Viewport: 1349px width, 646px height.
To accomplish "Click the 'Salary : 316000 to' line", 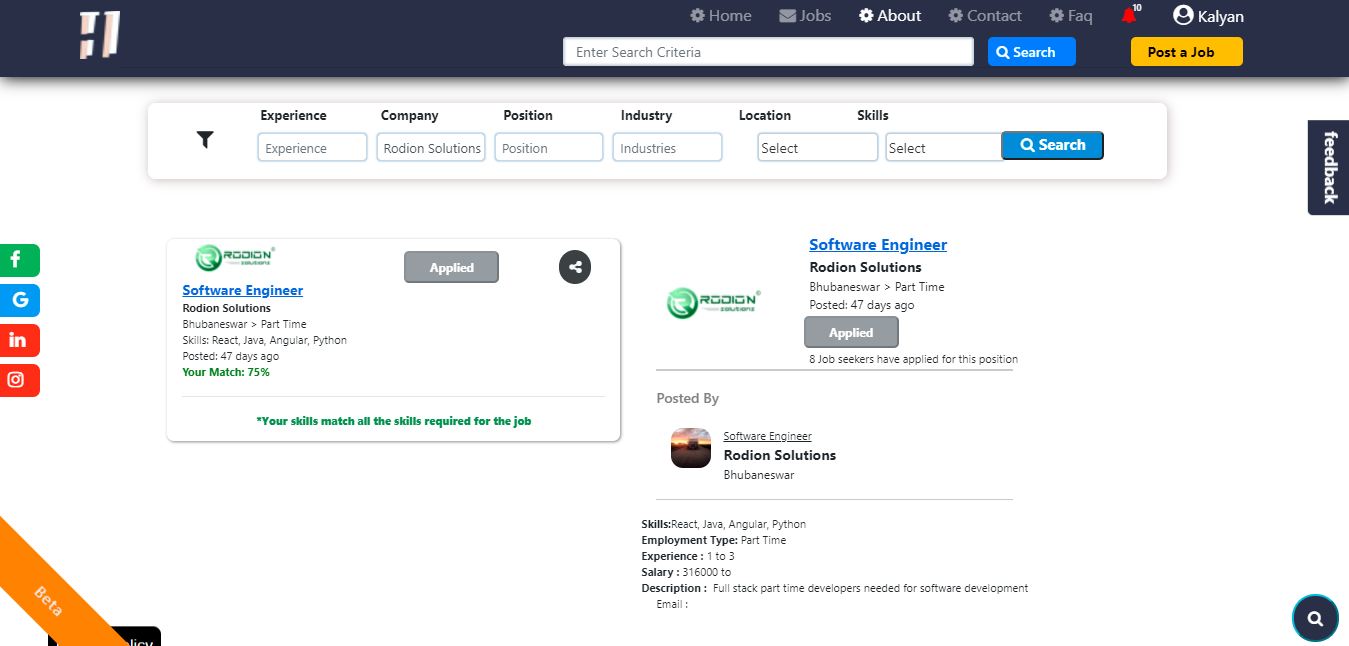I will (x=686, y=572).
